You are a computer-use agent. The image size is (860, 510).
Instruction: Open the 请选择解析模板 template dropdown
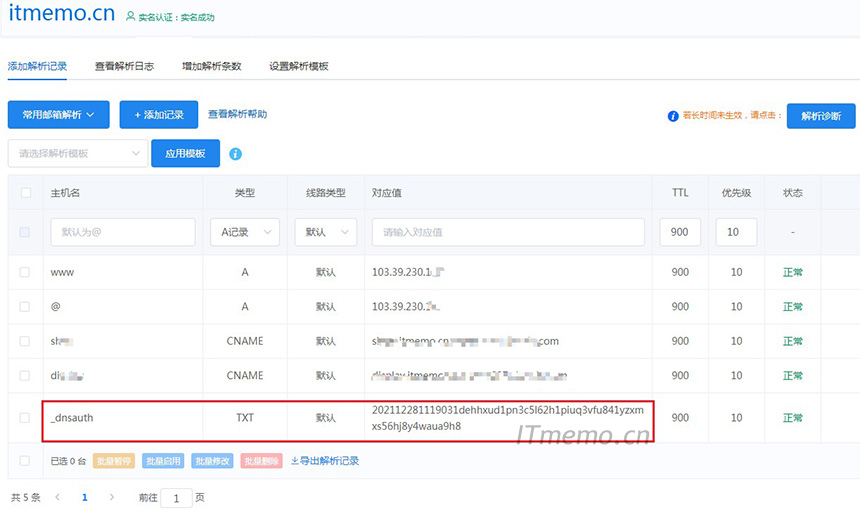coord(78,154)
